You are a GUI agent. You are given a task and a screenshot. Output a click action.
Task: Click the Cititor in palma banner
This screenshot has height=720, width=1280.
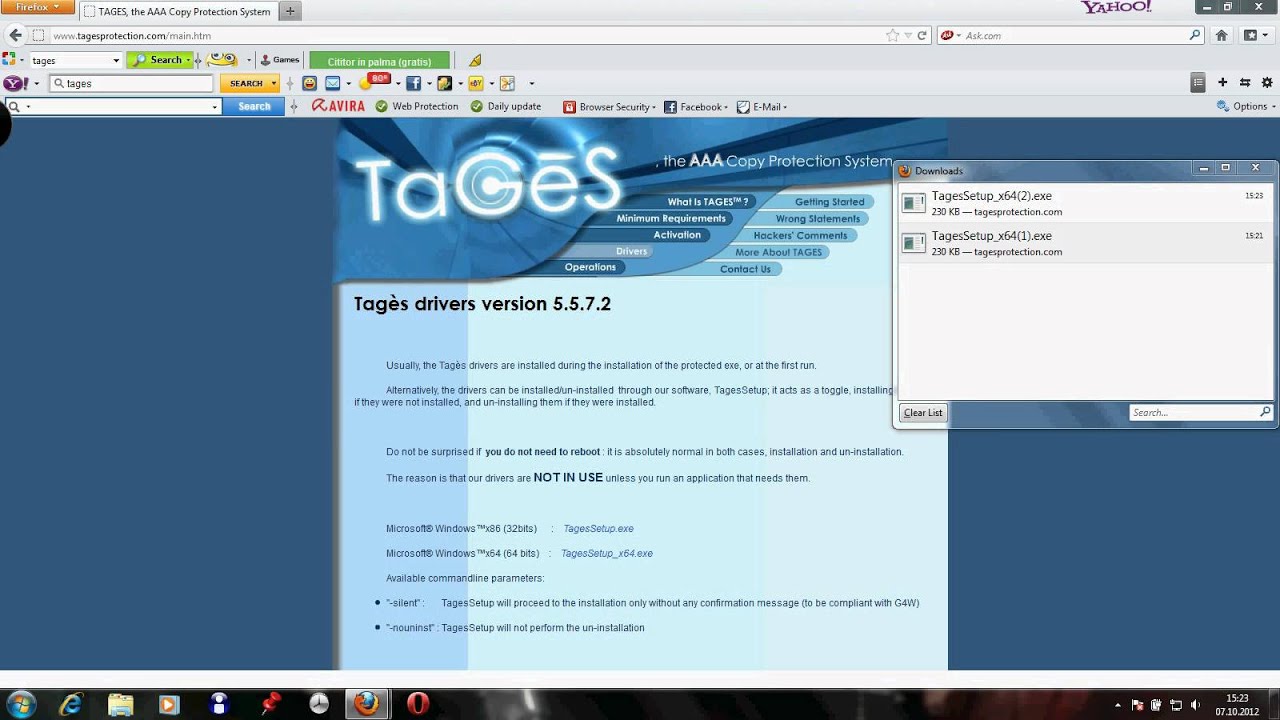(x=379, y=61)
